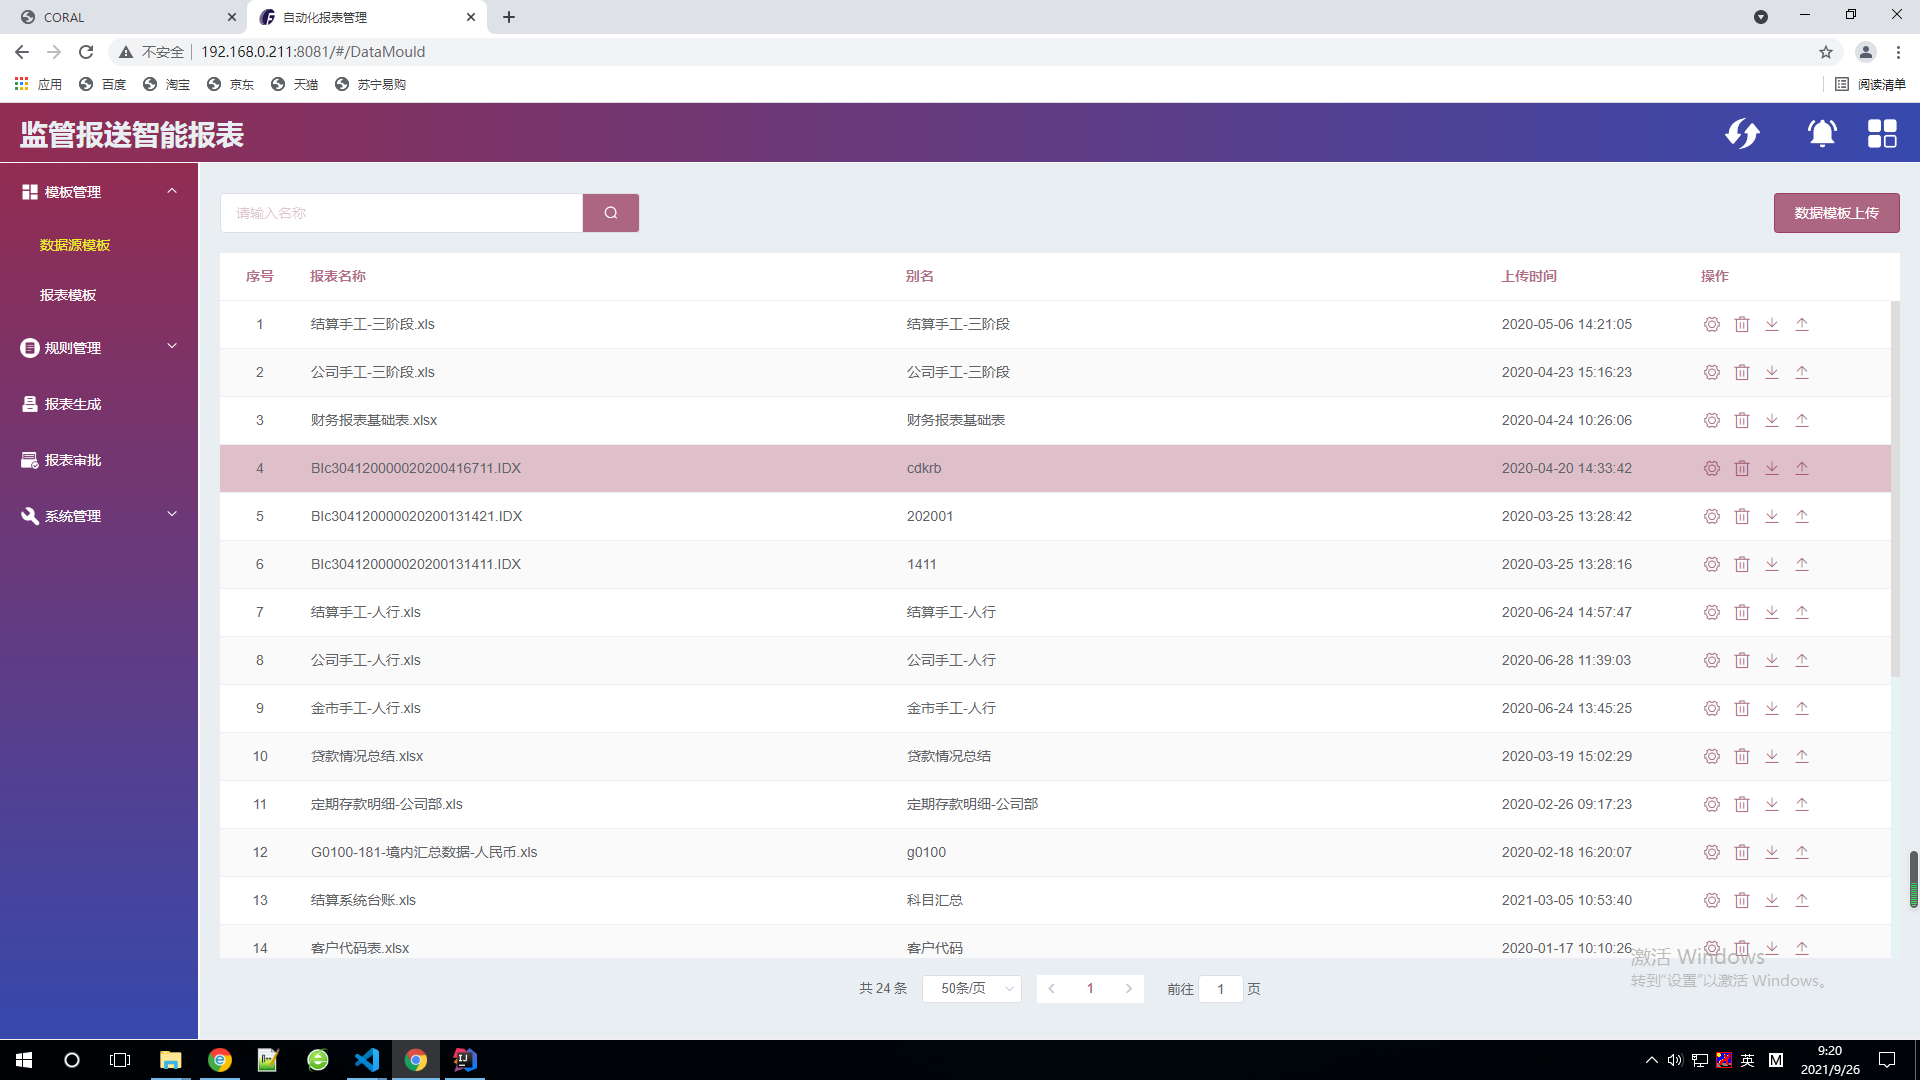Download the 财务报表基础表.xlsx template
Screen dimensions: 1920x1080
pos(1771,420)
